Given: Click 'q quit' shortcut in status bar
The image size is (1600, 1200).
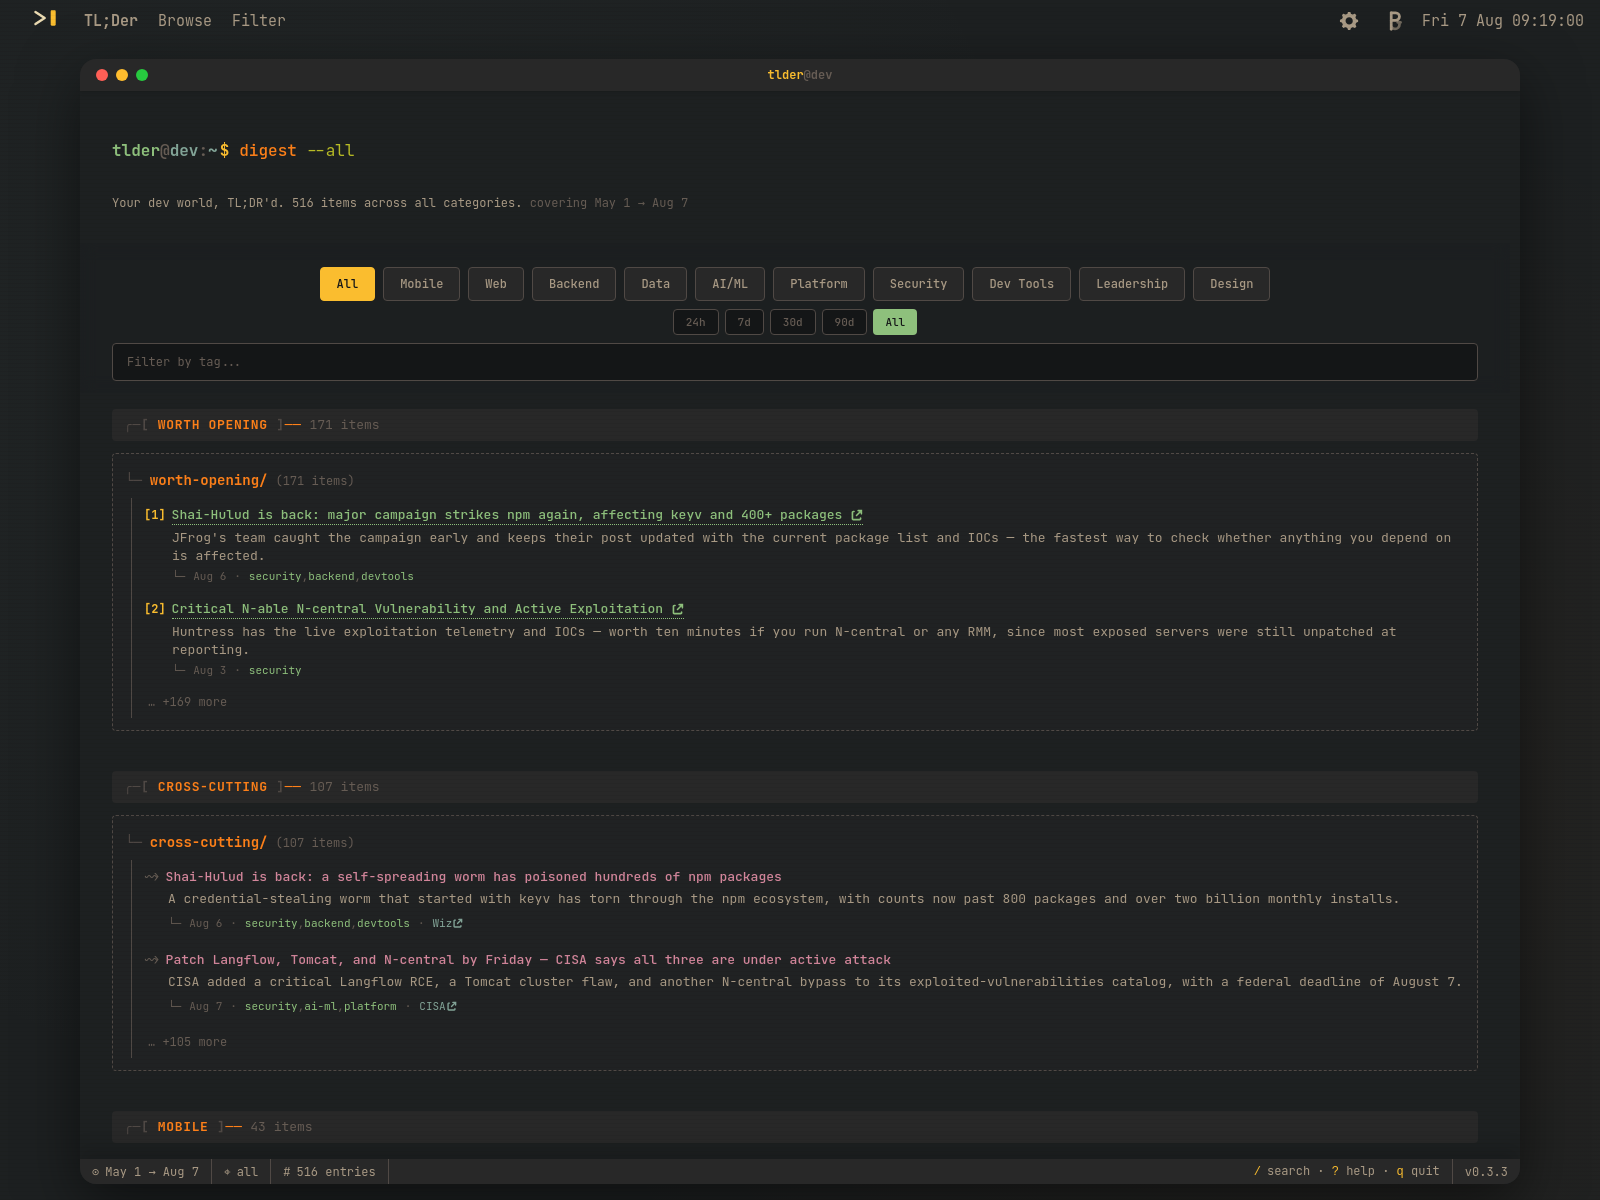Looking at the screenshot, I should 1418,1171.
